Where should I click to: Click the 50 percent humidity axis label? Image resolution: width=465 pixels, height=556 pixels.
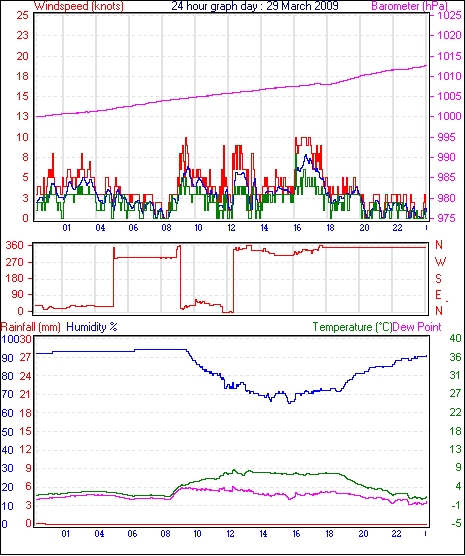point(7,432)
